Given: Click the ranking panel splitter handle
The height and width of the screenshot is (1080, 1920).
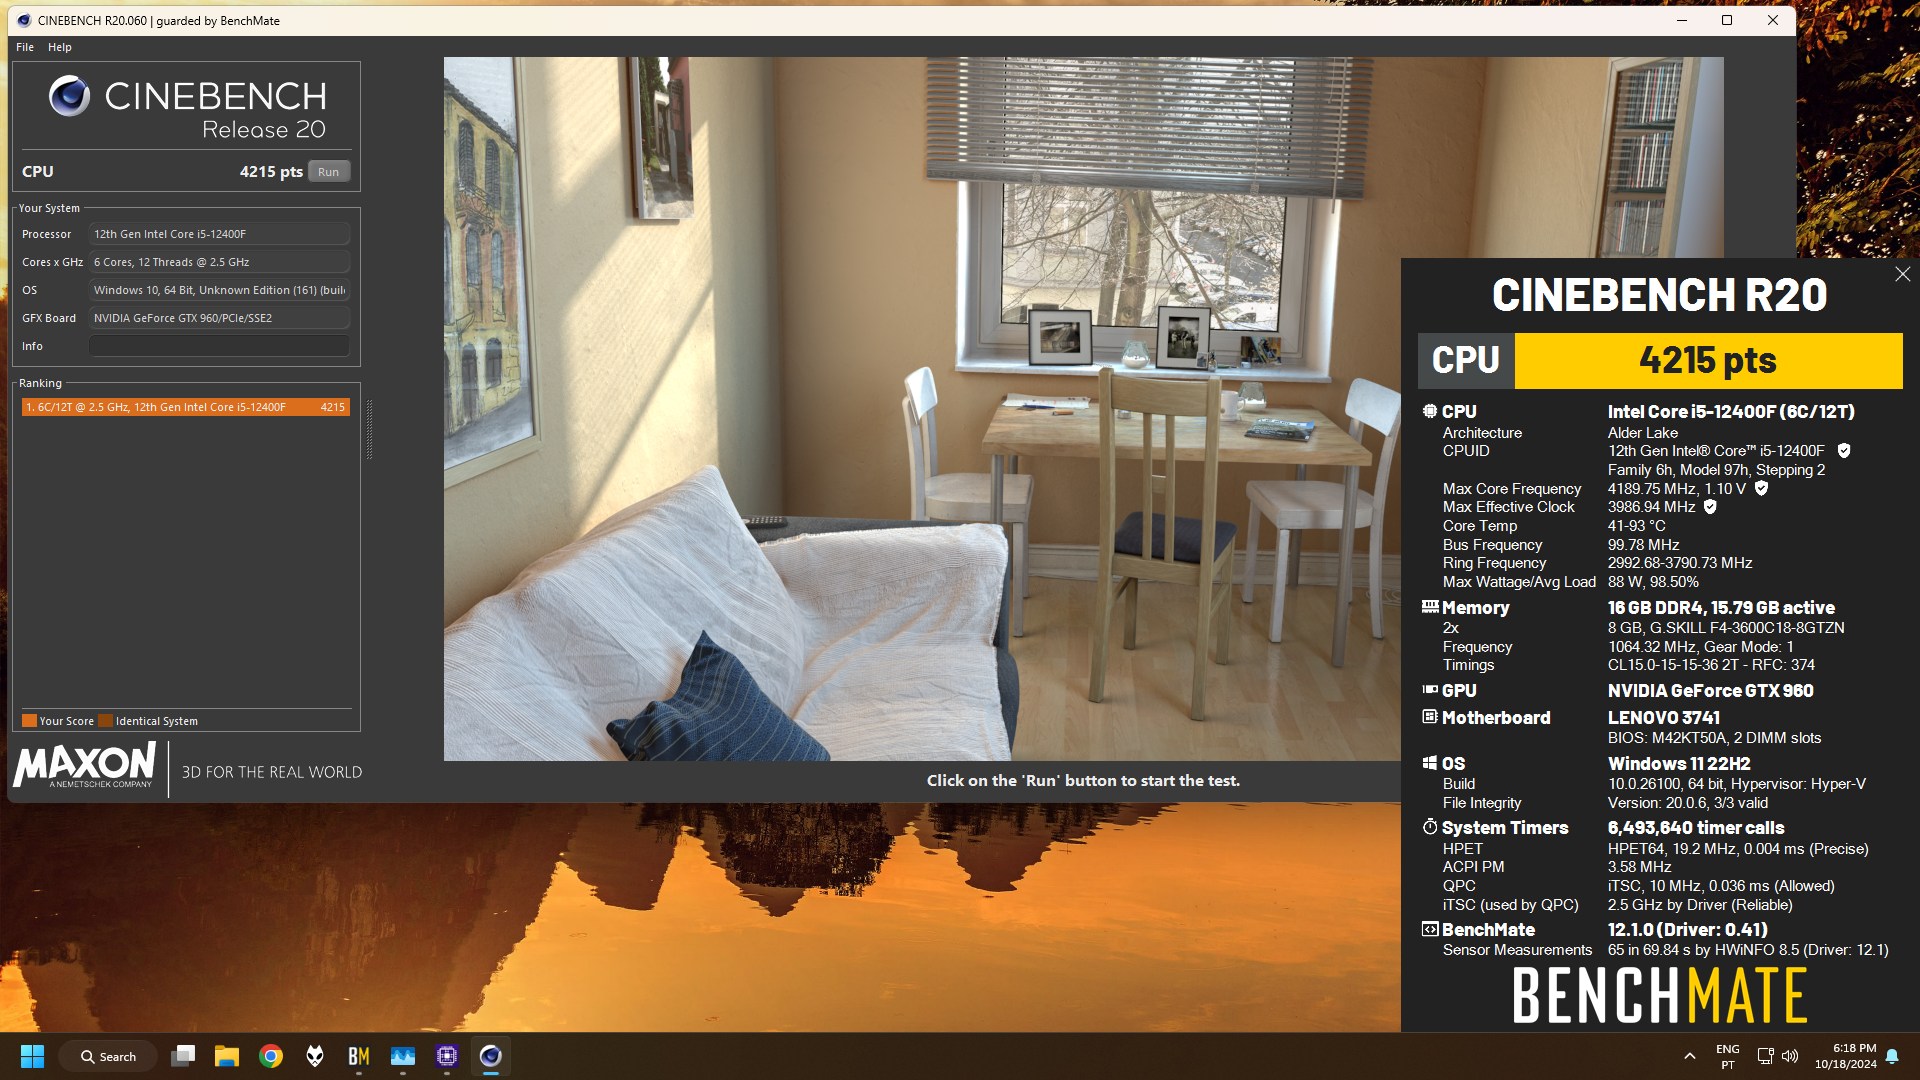Looking at the screenshot, I should 369,430.
